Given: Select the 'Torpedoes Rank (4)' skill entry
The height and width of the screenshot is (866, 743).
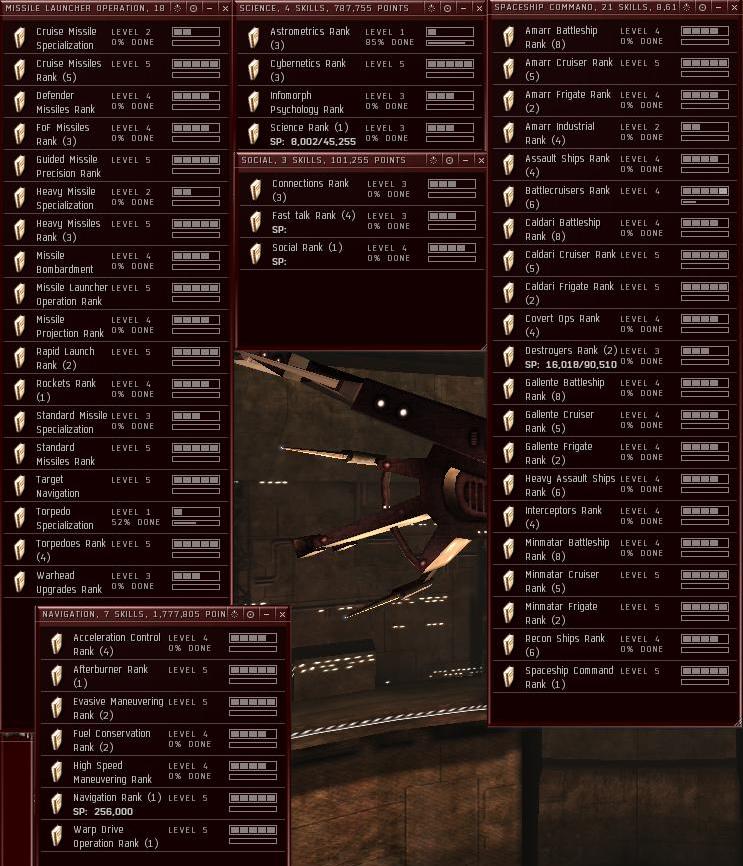Looking at the screenshot, I should (116, 550).
